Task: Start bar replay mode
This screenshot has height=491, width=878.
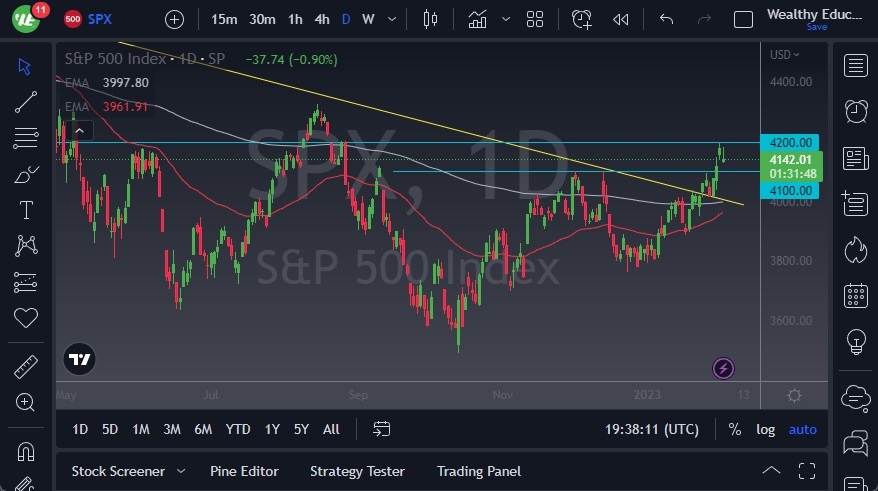Action: pyautogui.click(x=620, y=20)
